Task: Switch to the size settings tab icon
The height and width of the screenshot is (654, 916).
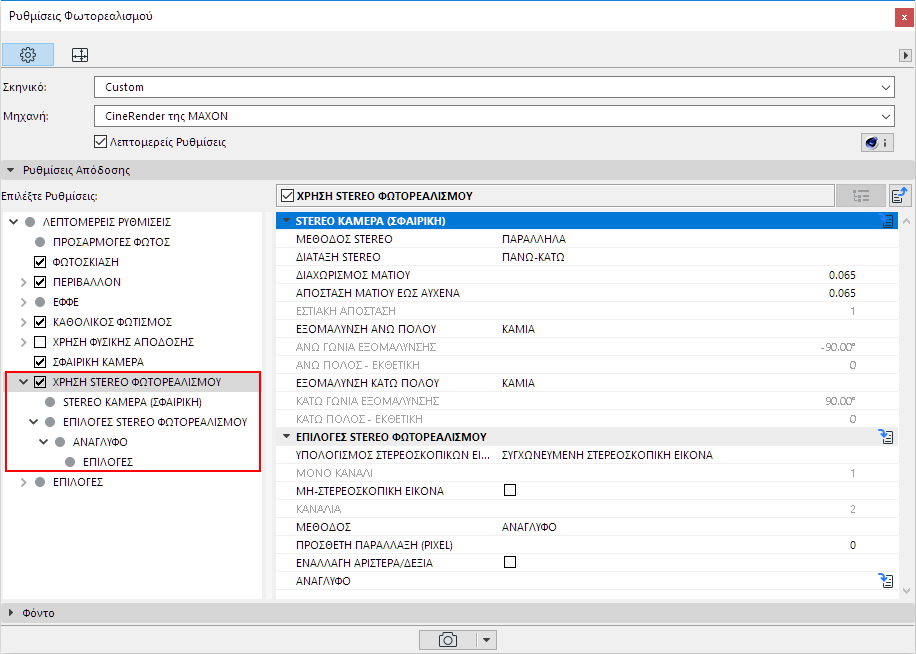Action: (x=79, y=55)
